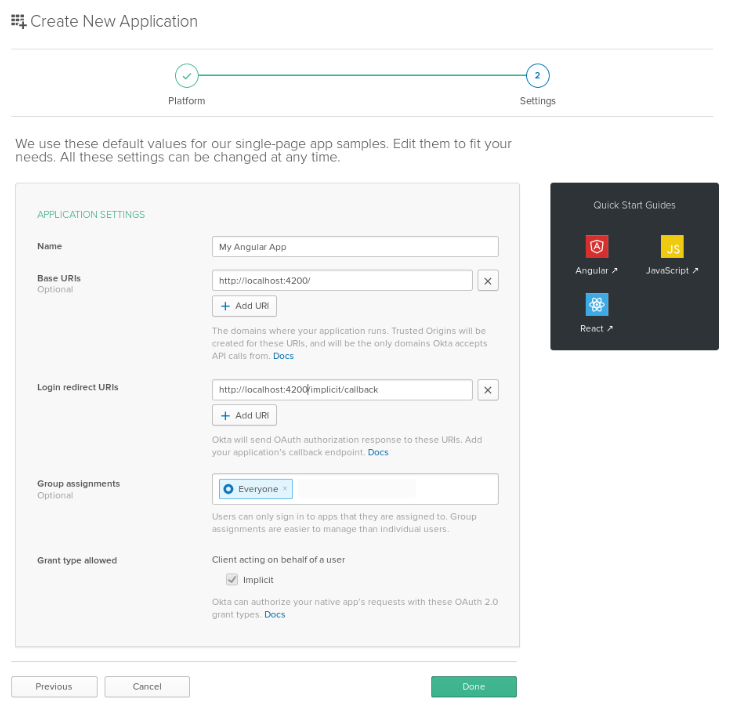Open Docs link under grant types
Viewport: 740px width, 714px height.
(274, 615)
